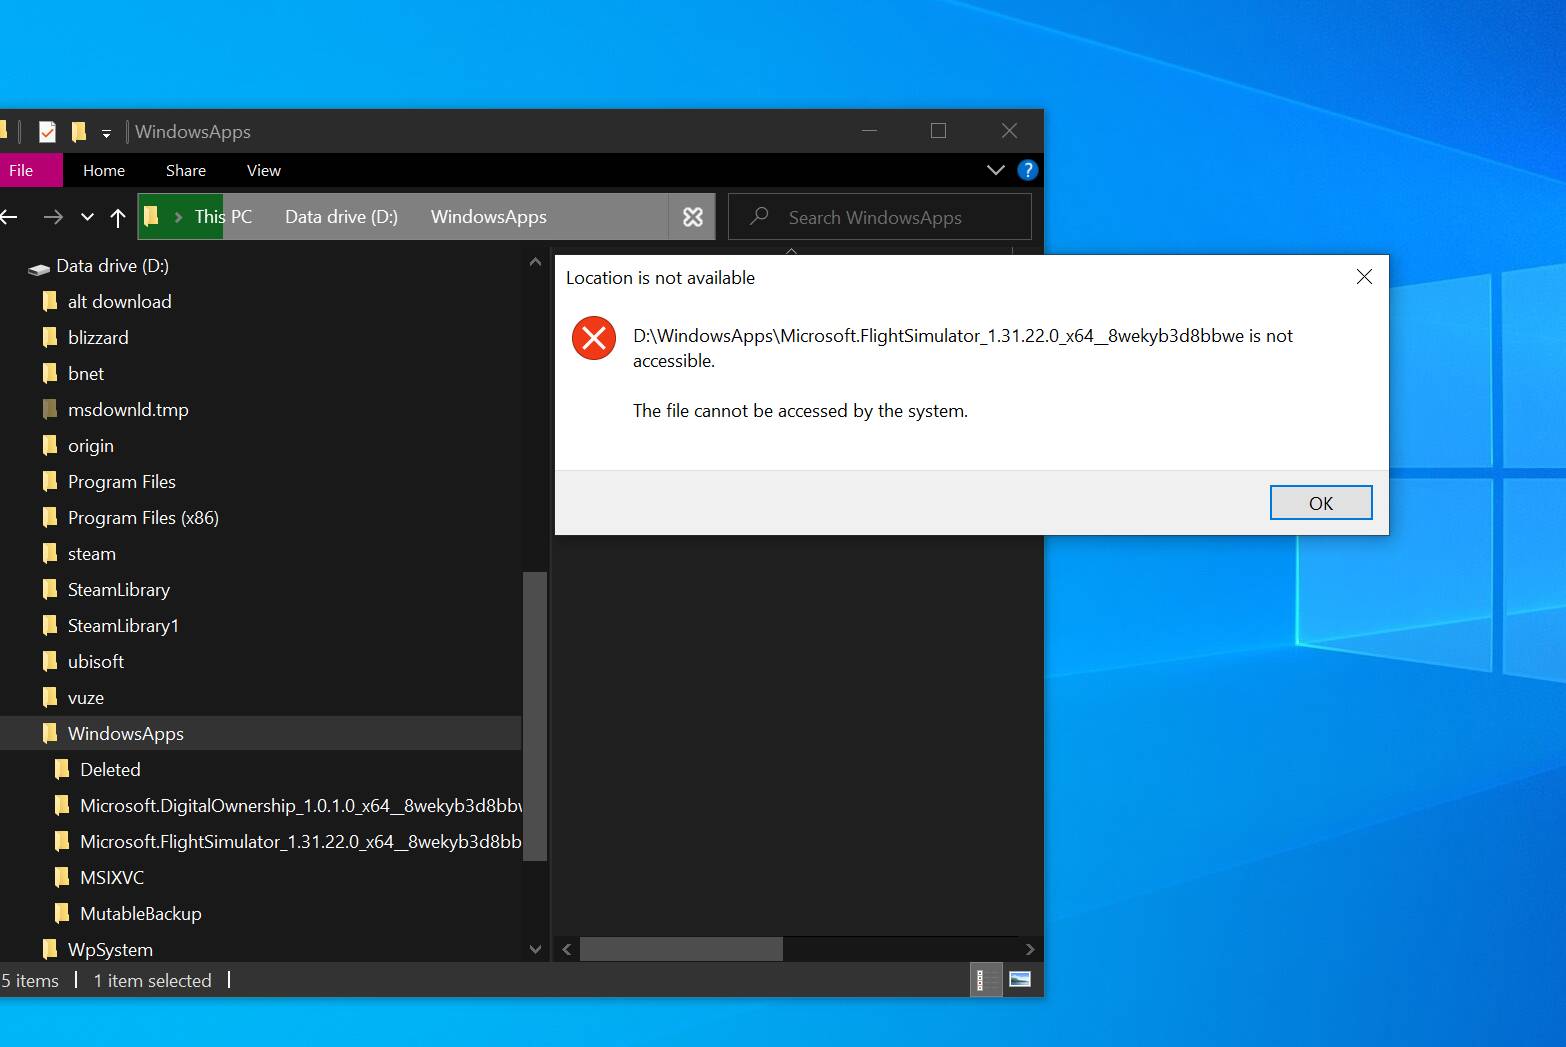Switch to large thumbnails view icon
The width and height of the screenshot is (1566, 1047).
(x=1019, y=980)
